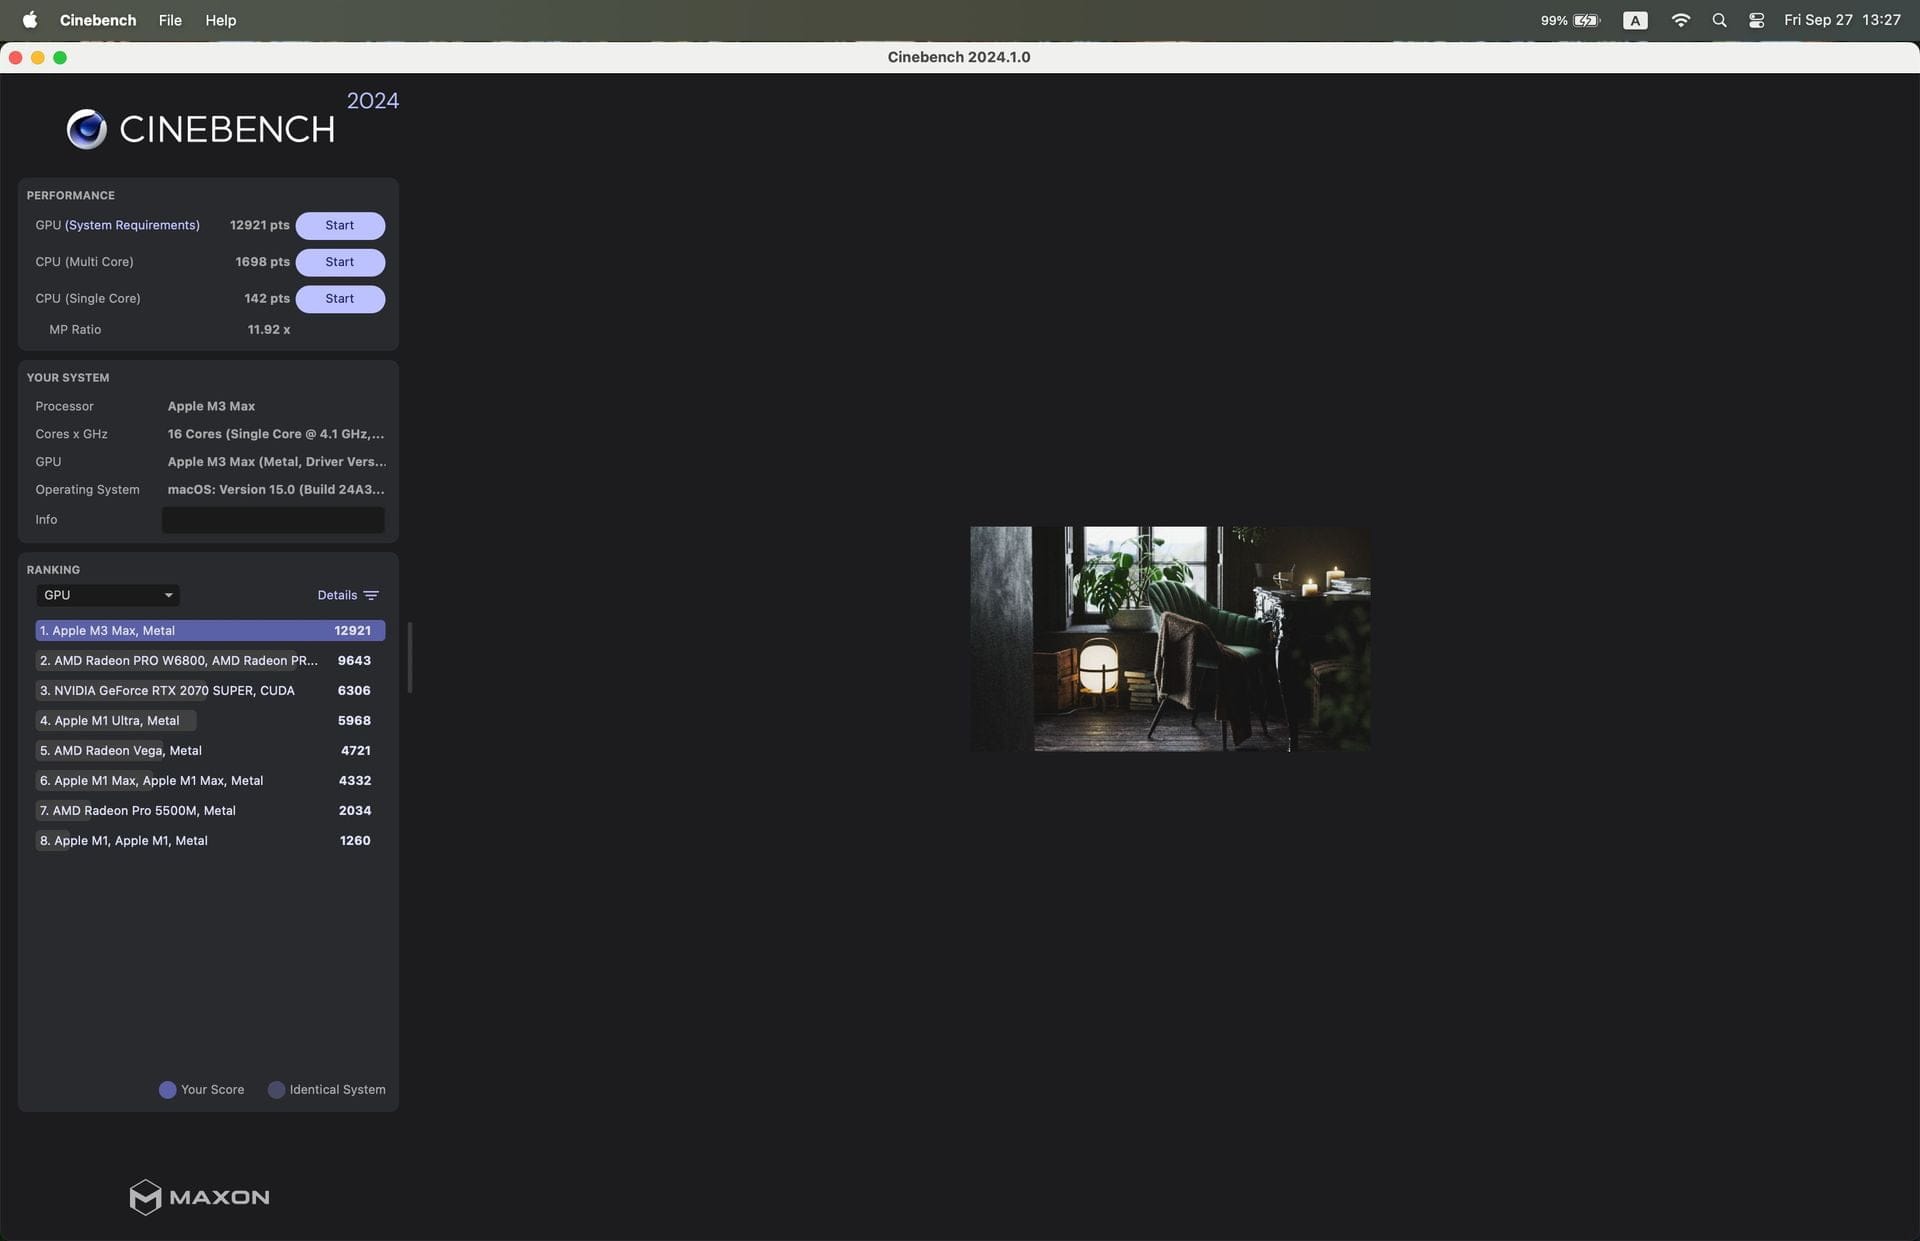Screen dimensions: 1920x1241
Task: Select Apple M1 Metal ranking row
Action: click(x=210, y=840)
